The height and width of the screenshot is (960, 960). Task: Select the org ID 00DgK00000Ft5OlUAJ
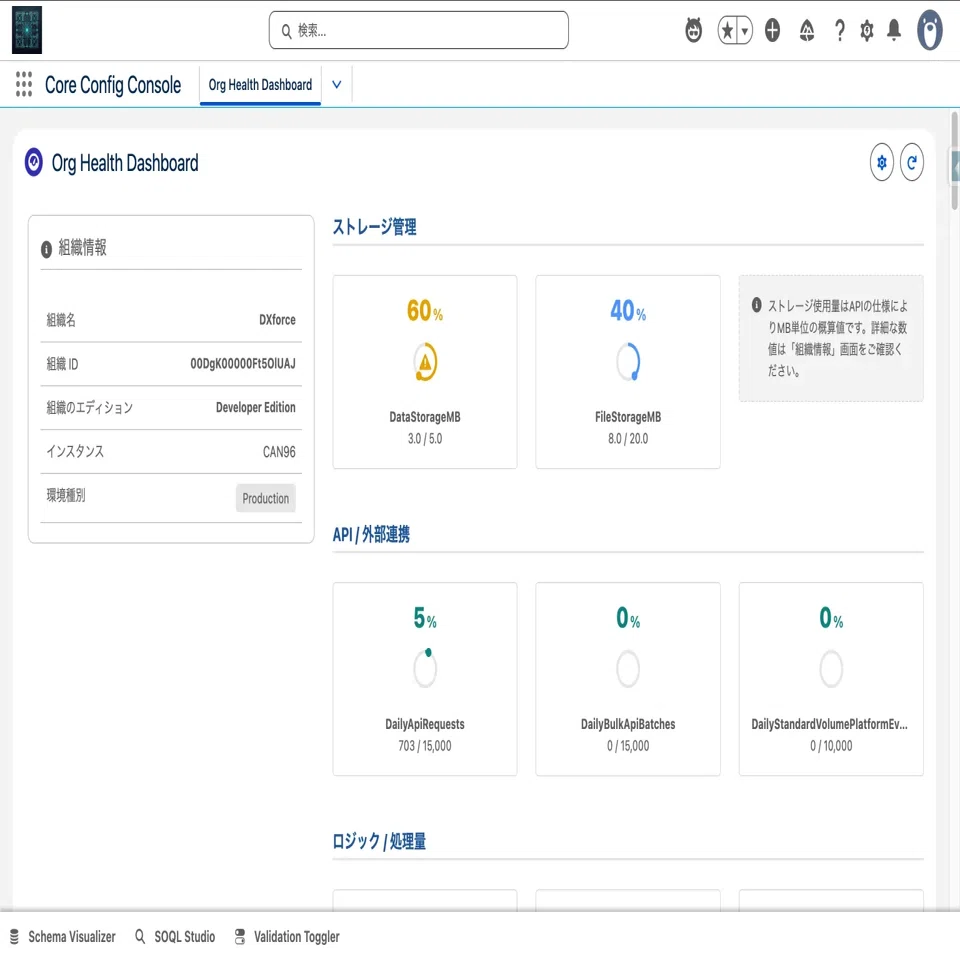click(243, 364)
